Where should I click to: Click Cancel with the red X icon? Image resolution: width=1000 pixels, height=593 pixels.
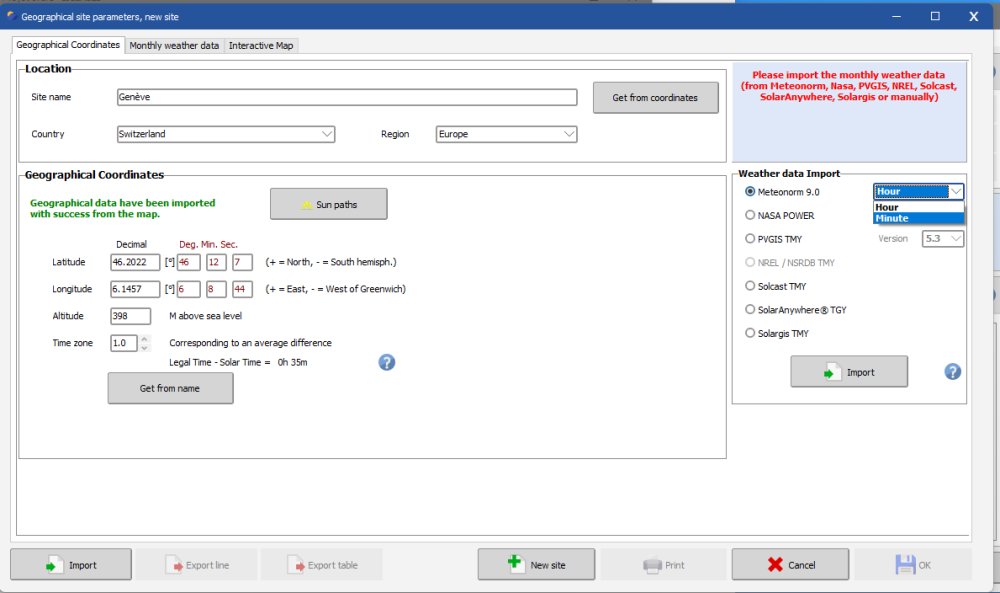[790, 564]
